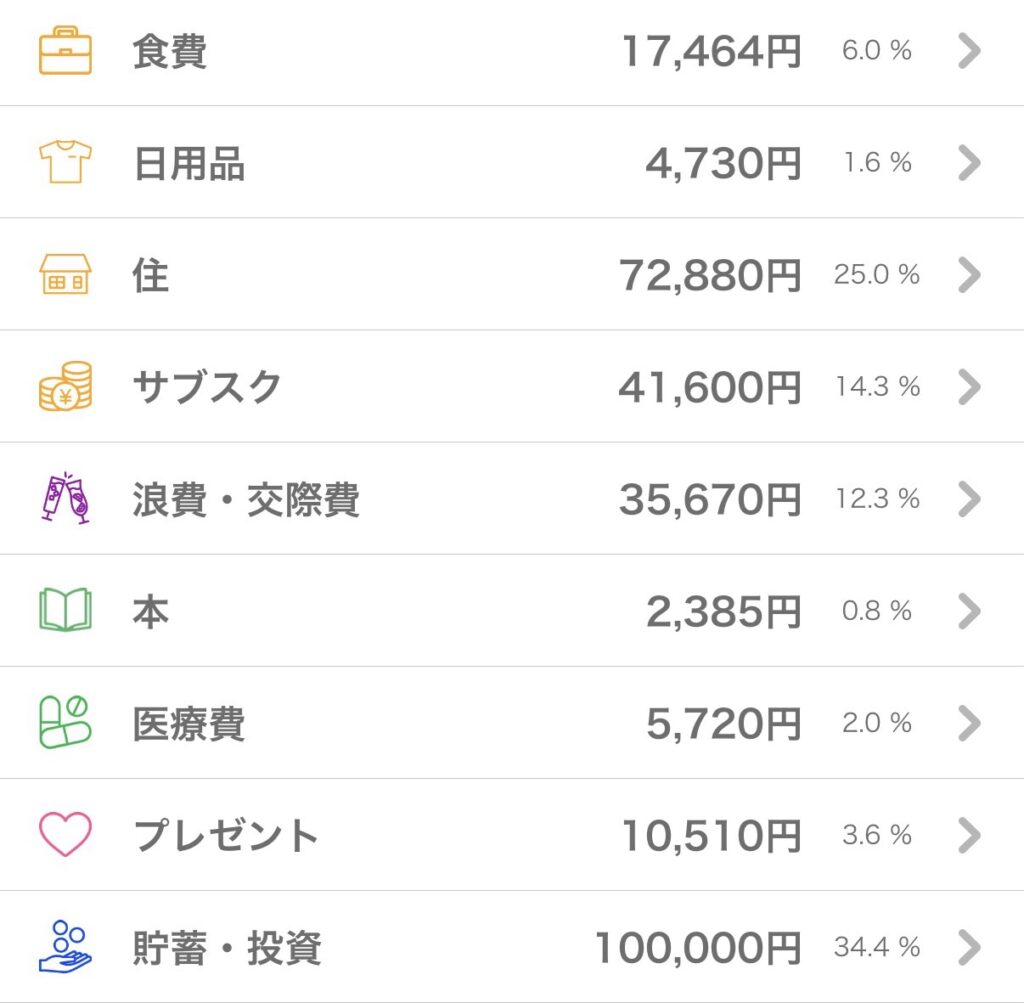Image resolution: width=1024 pixels, height=1003 pixels.
Task: Click the open book icon
Action: pyautogui.click(x=65, y=610)
